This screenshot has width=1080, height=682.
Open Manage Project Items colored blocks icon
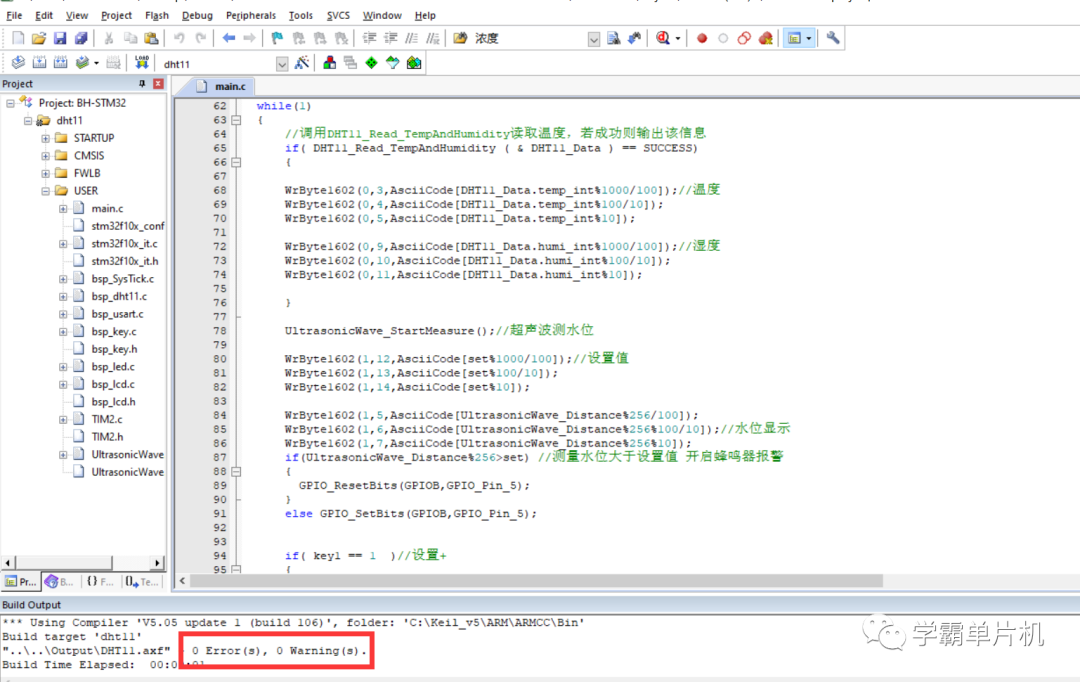(x=329, y=63)
